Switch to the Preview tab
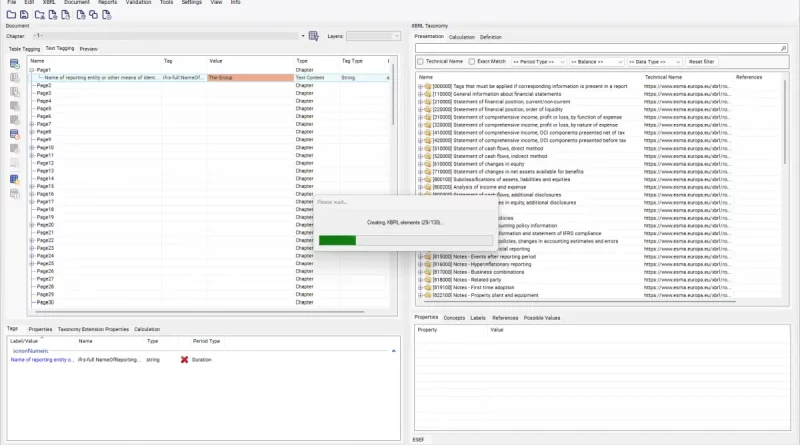Viewport: 800px width, 445px height. [x=88, y=49]
